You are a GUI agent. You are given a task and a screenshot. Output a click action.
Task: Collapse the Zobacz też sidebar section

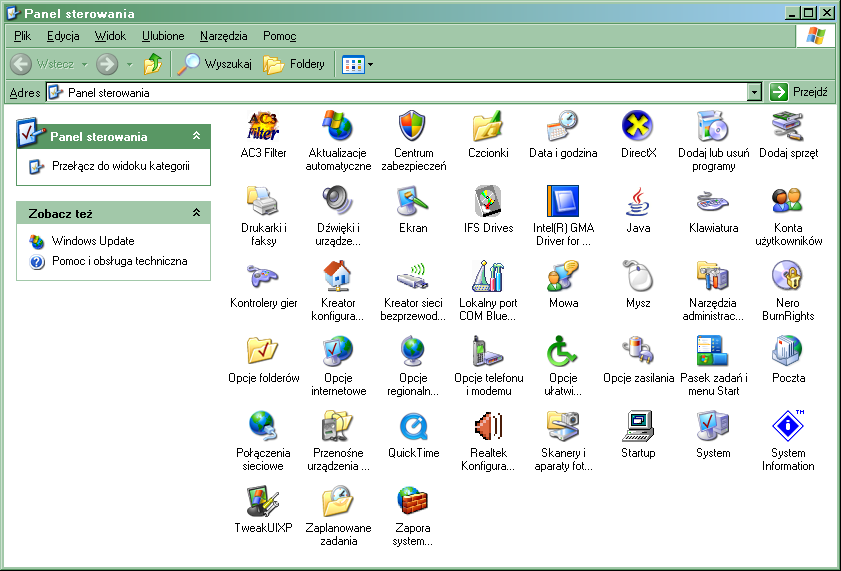pos(196,213)
